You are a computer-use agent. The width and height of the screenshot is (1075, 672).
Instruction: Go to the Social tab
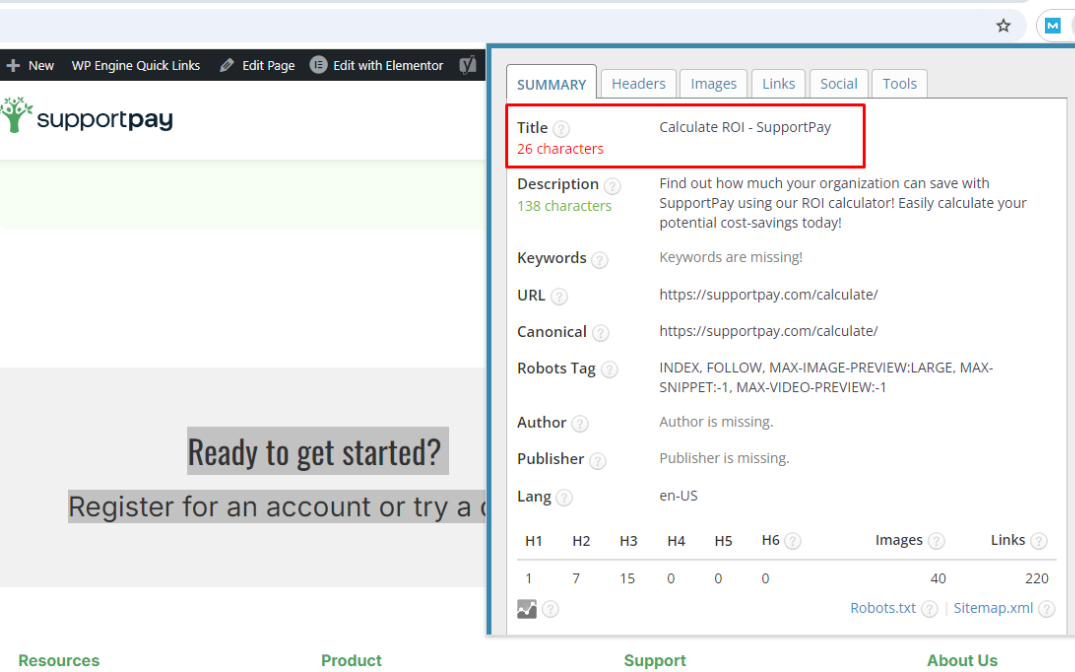click(x=838, y=84)
